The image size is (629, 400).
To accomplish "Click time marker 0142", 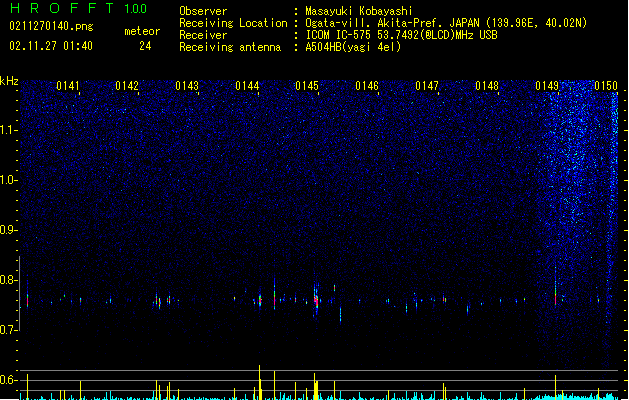I will pyautogui.click(x=127, y=86).
